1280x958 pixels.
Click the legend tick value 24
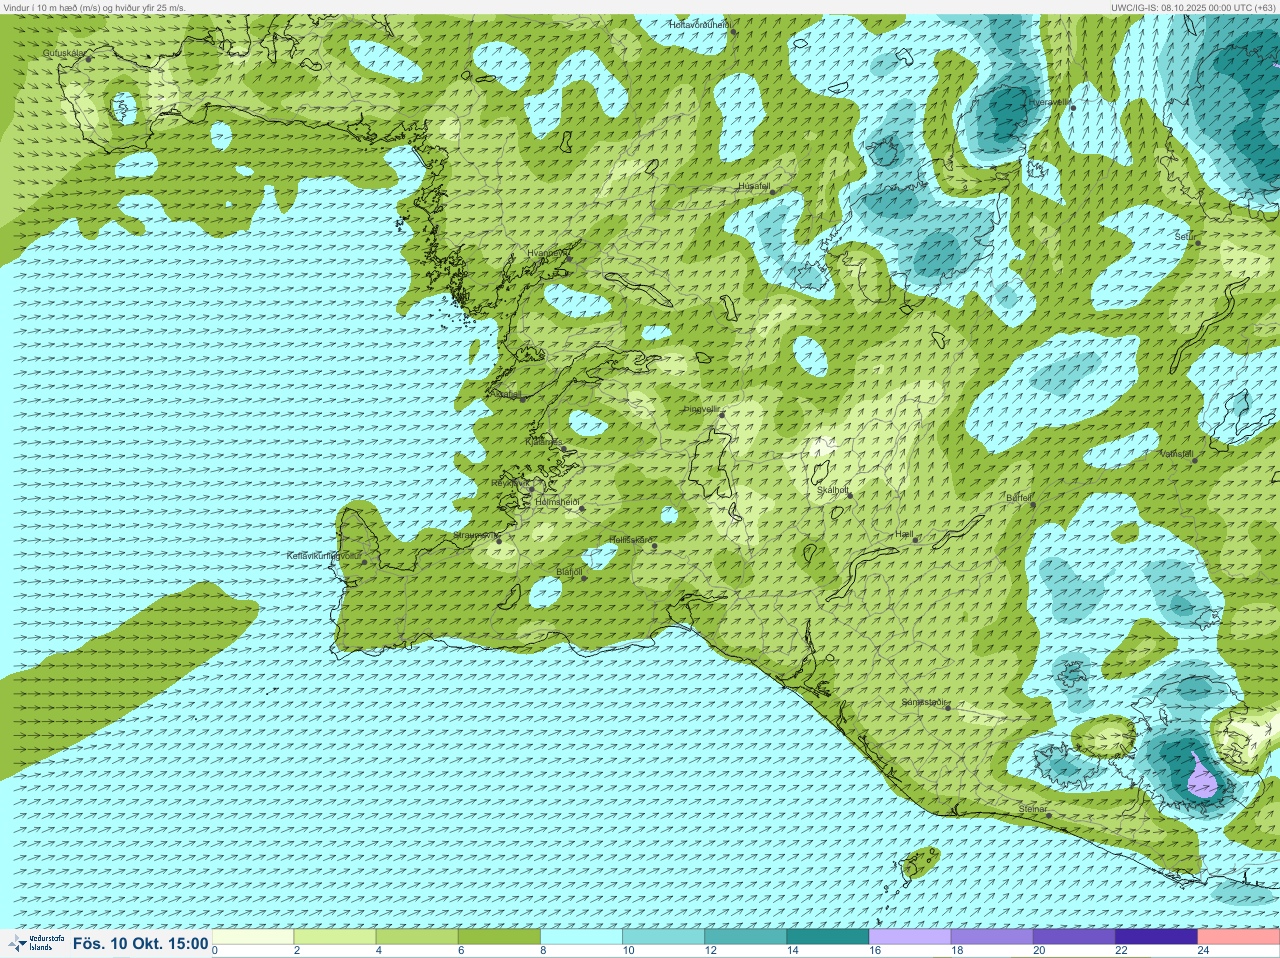1204,951
